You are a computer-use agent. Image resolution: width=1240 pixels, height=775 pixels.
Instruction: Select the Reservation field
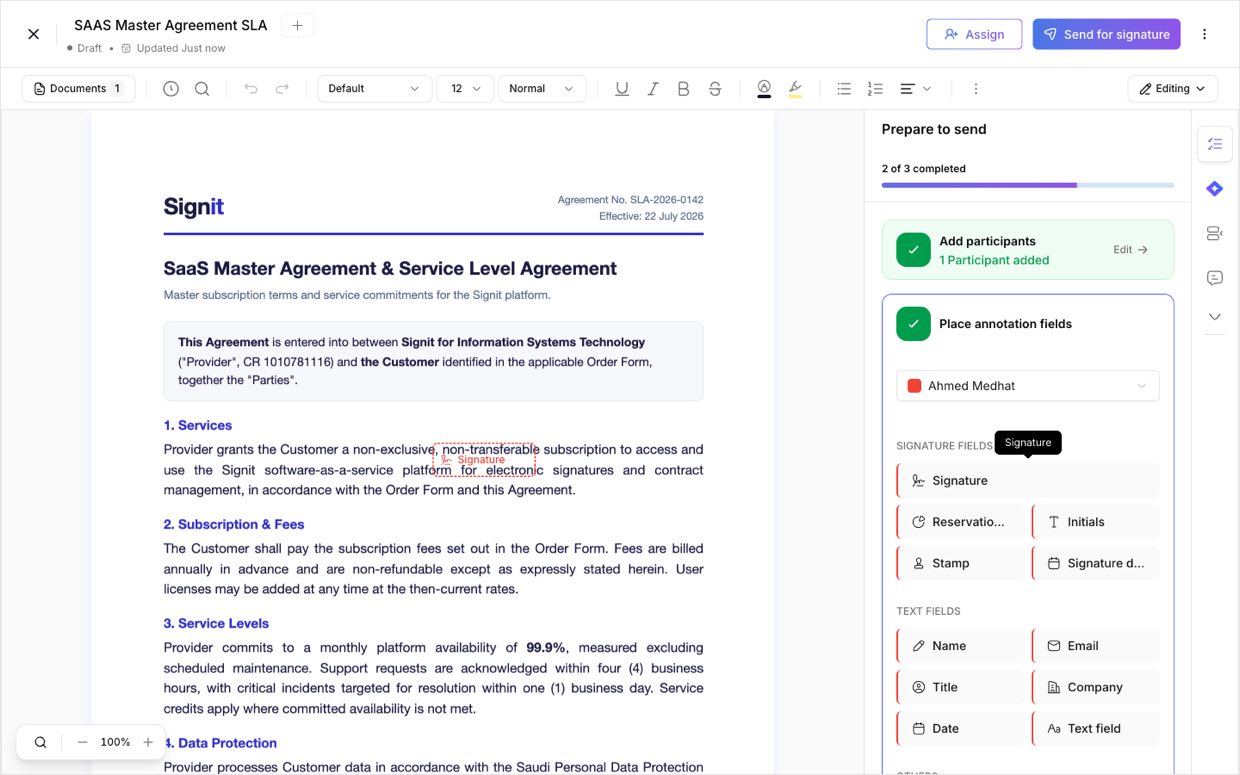(x=961, y=522)
